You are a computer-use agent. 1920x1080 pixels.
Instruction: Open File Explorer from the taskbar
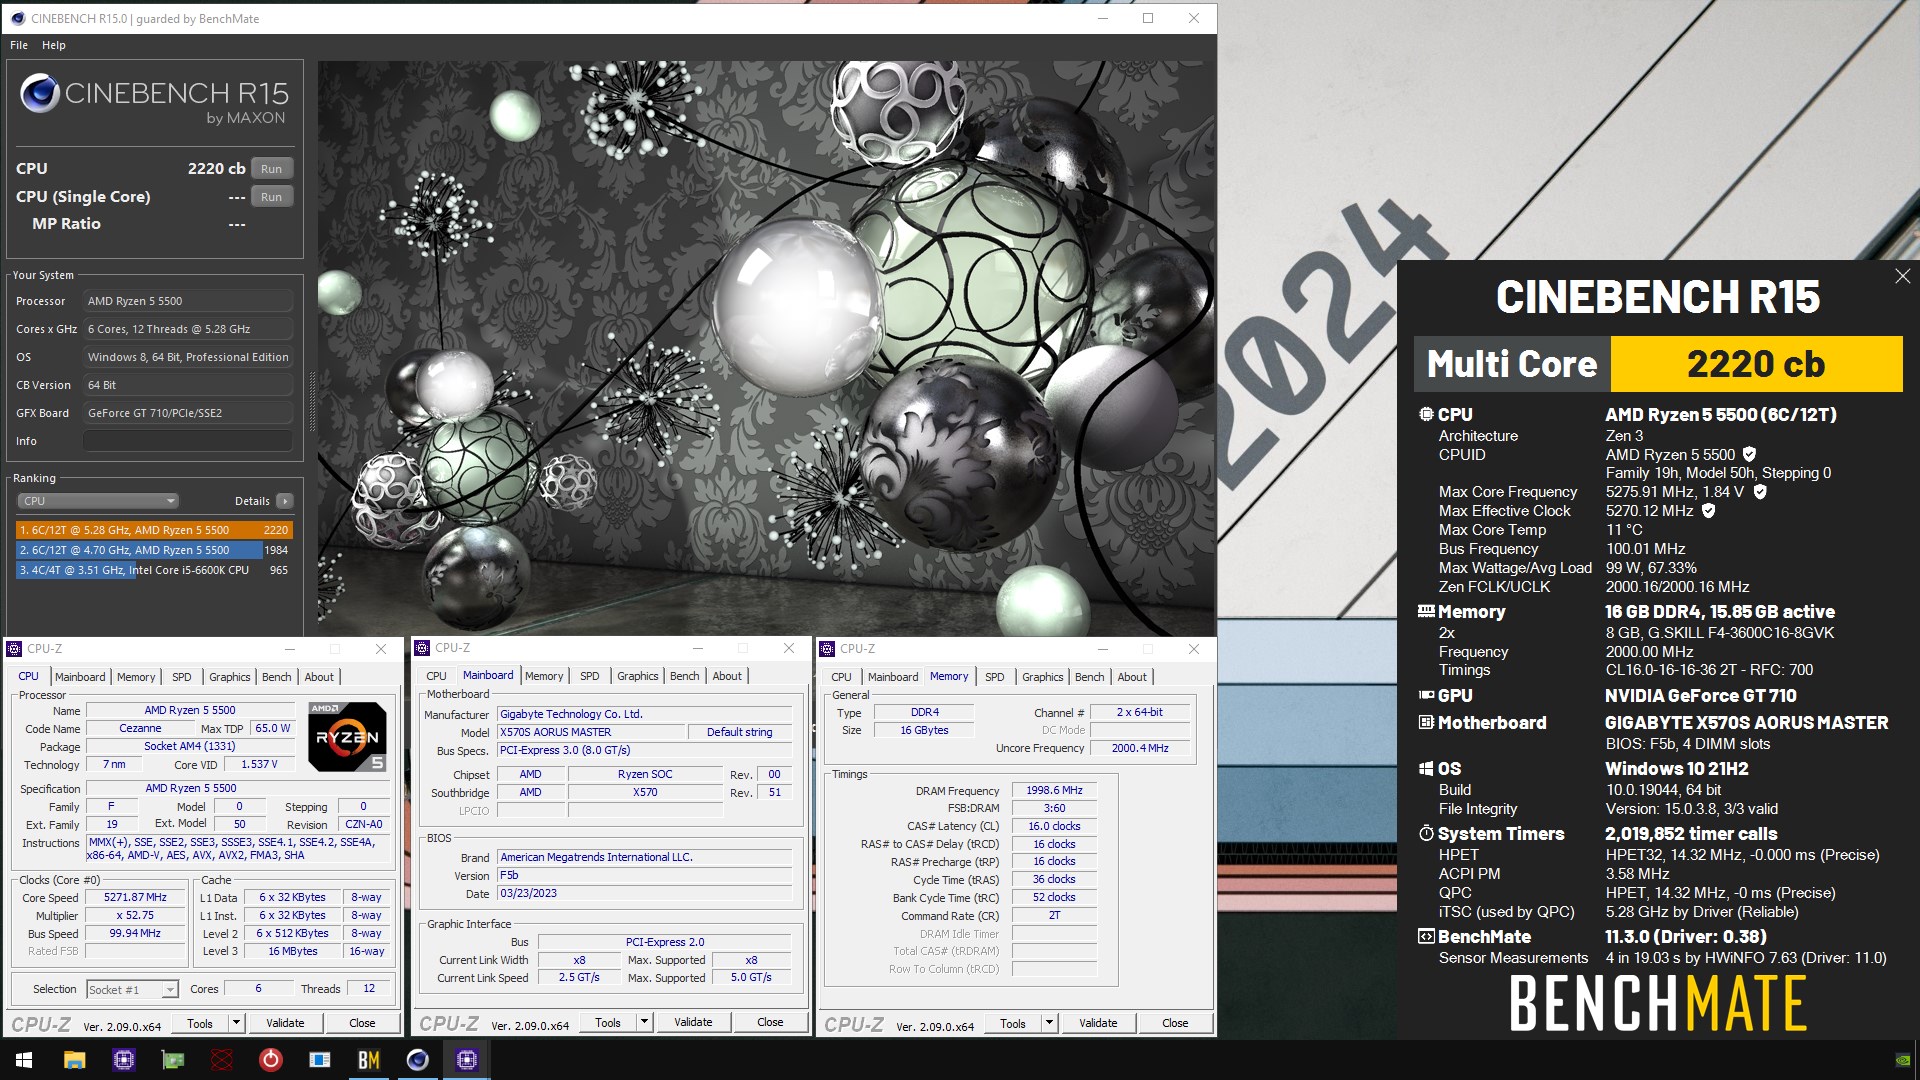[74, 1060]
